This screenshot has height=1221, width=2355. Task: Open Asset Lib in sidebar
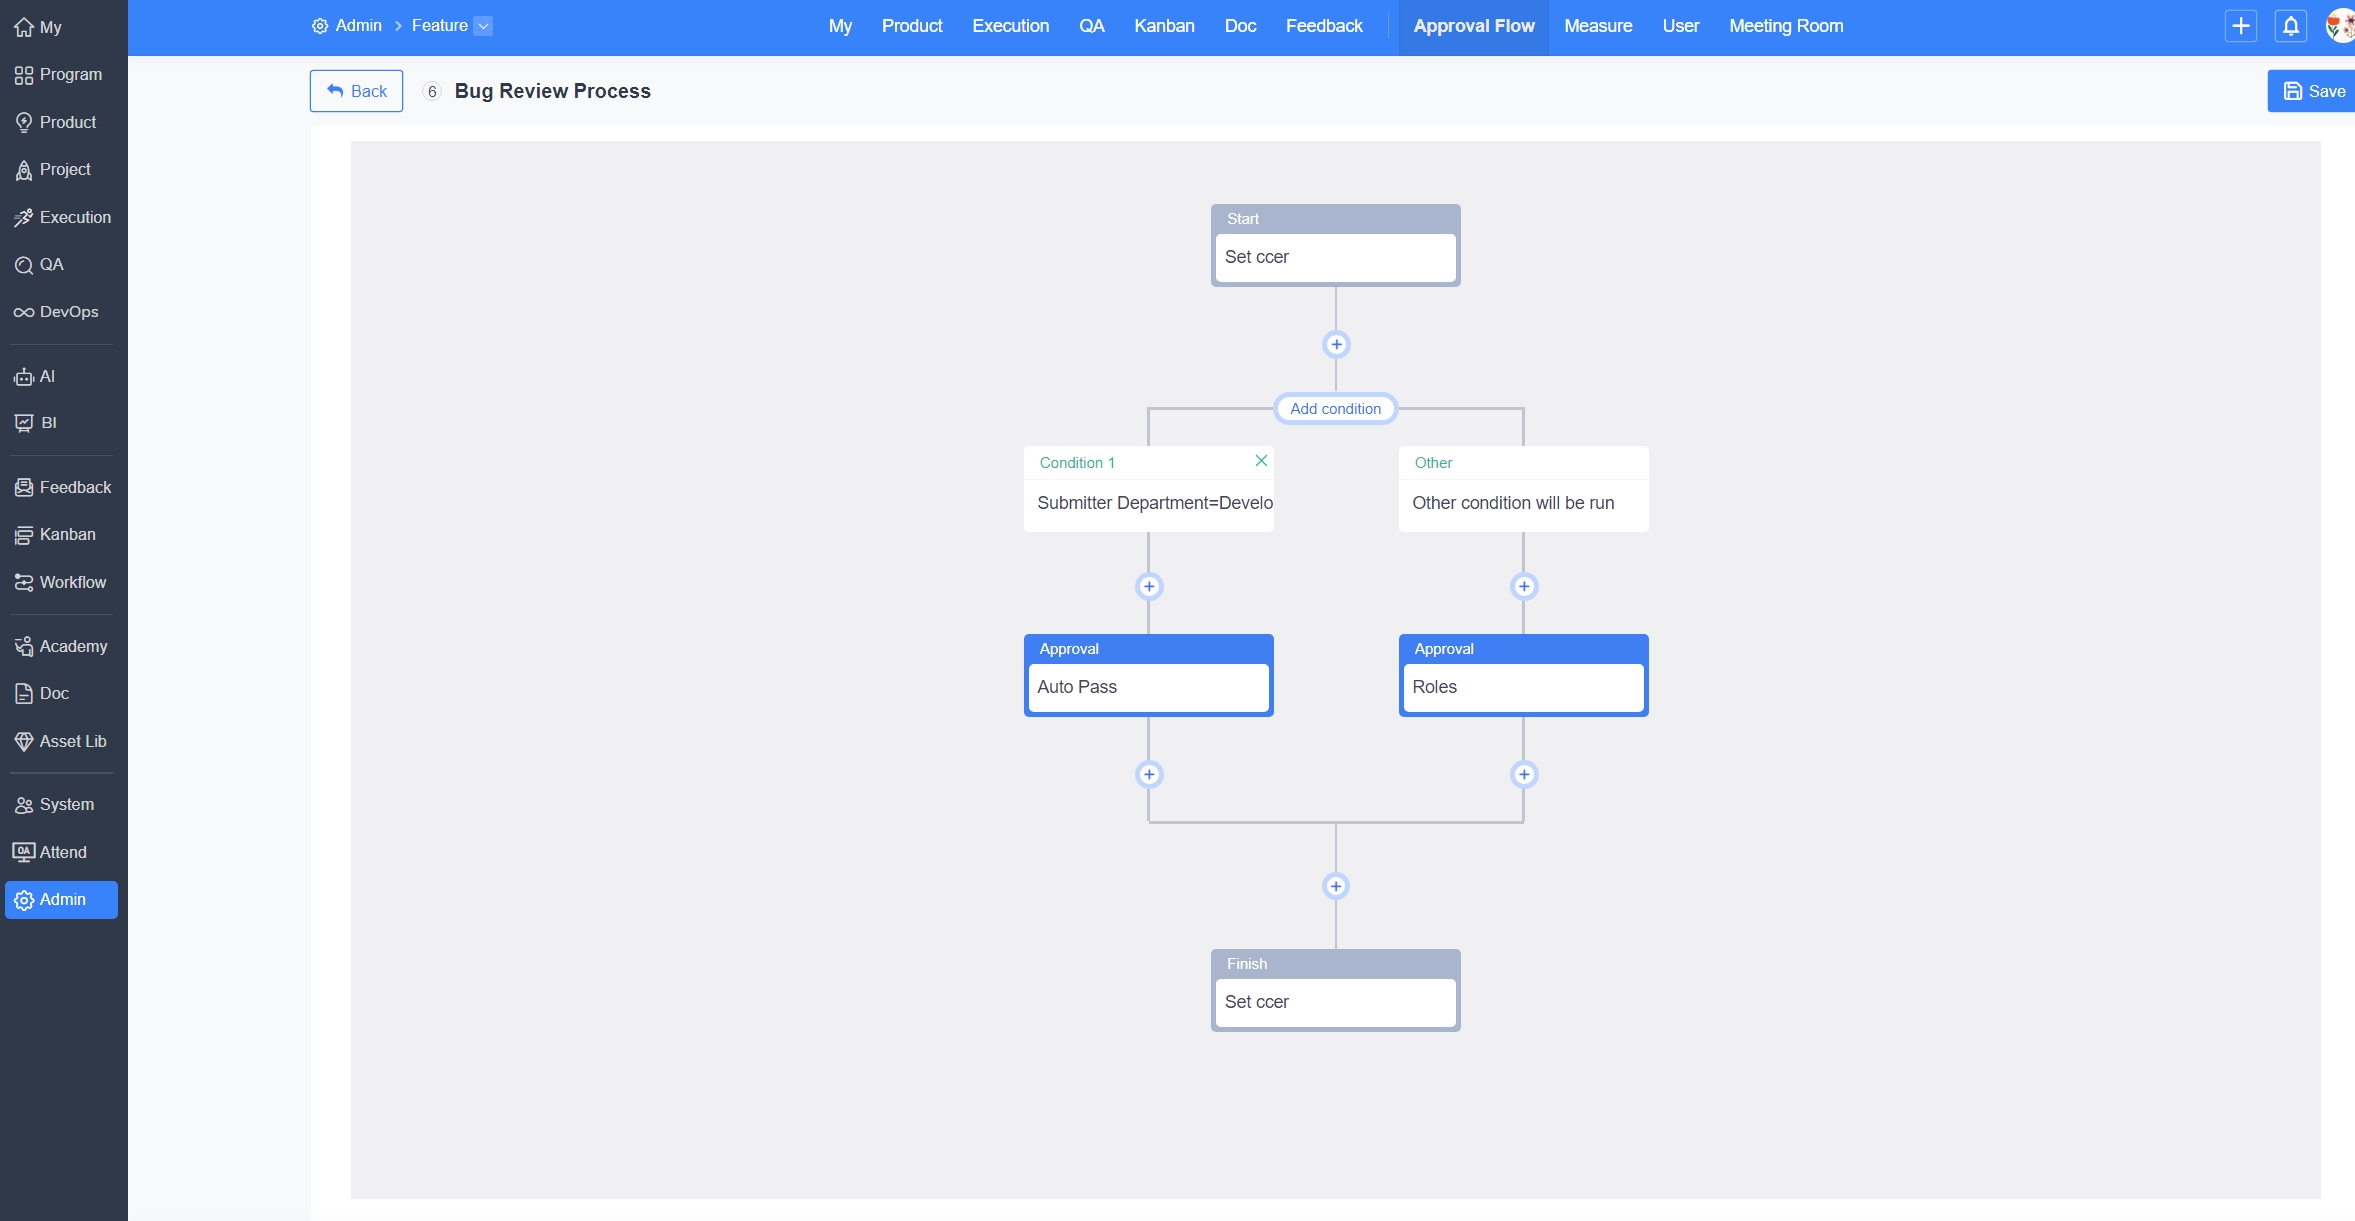(60, 742)
